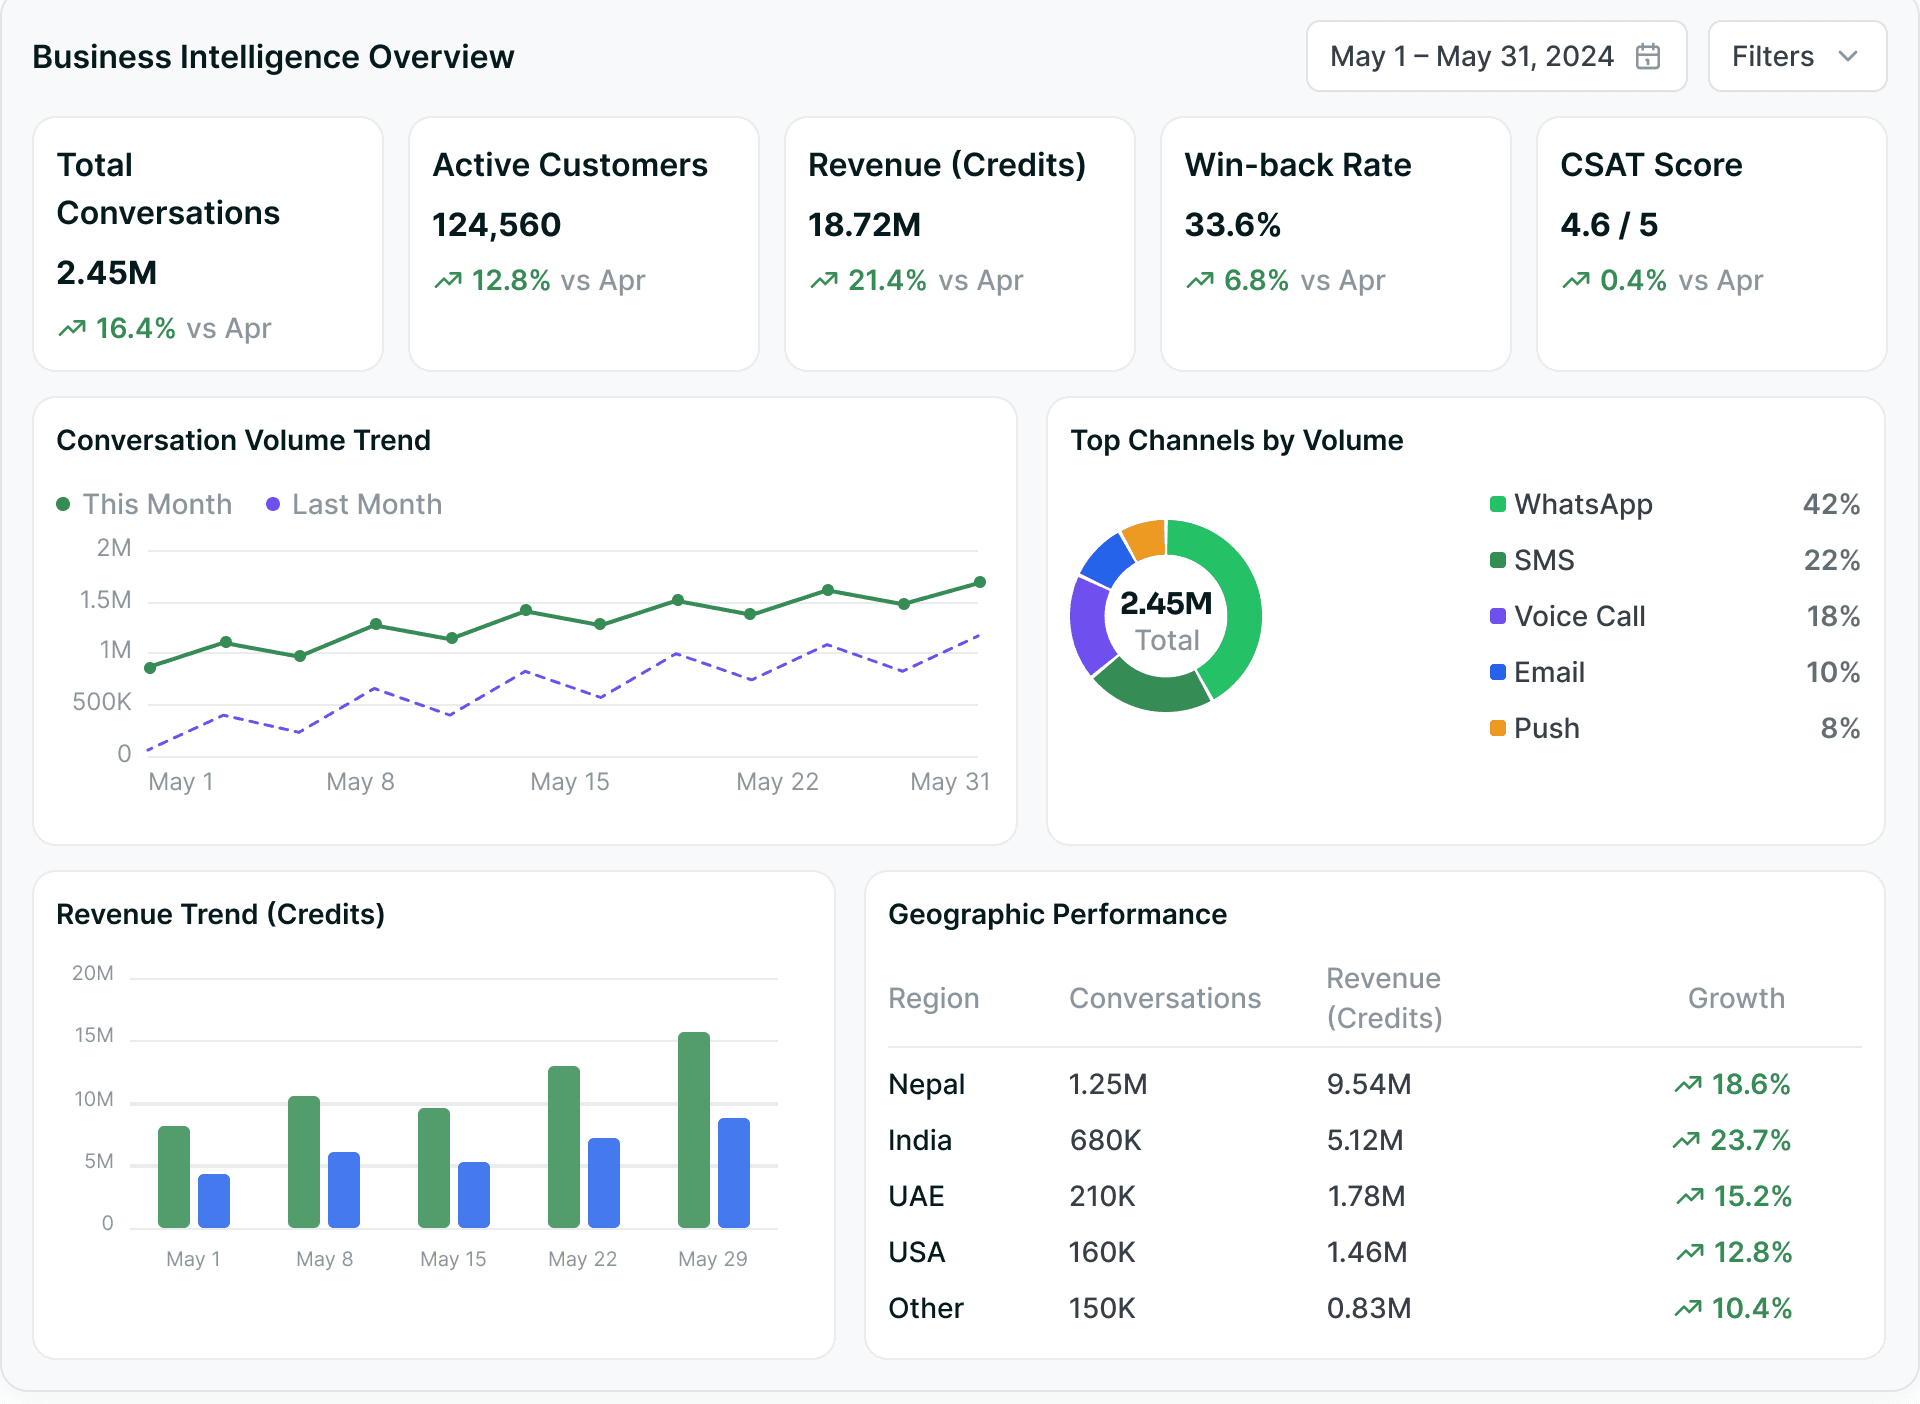Sort by the Growth column header

tap(1736, 998)
